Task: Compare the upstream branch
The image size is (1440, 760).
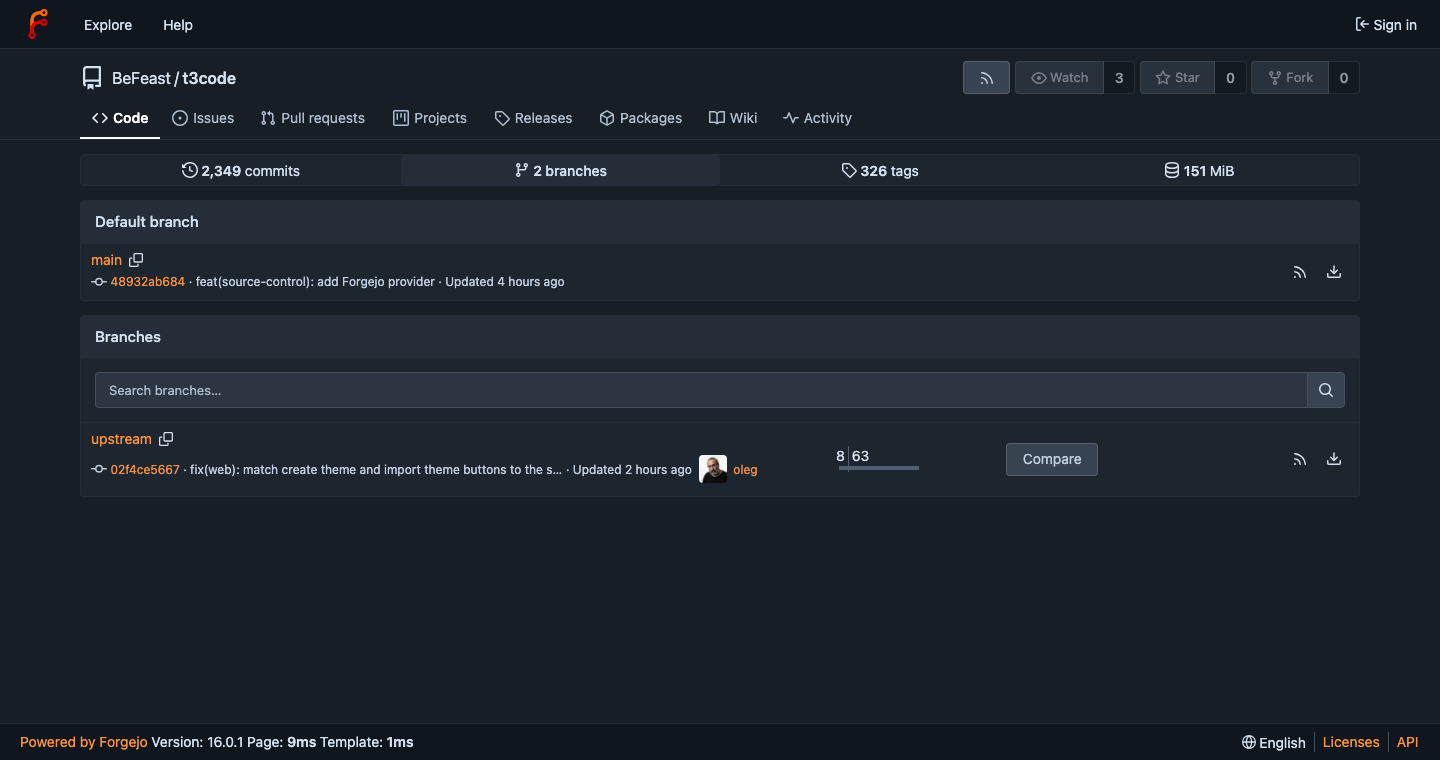Action: pyautogui.click(x=1052, y=459)
